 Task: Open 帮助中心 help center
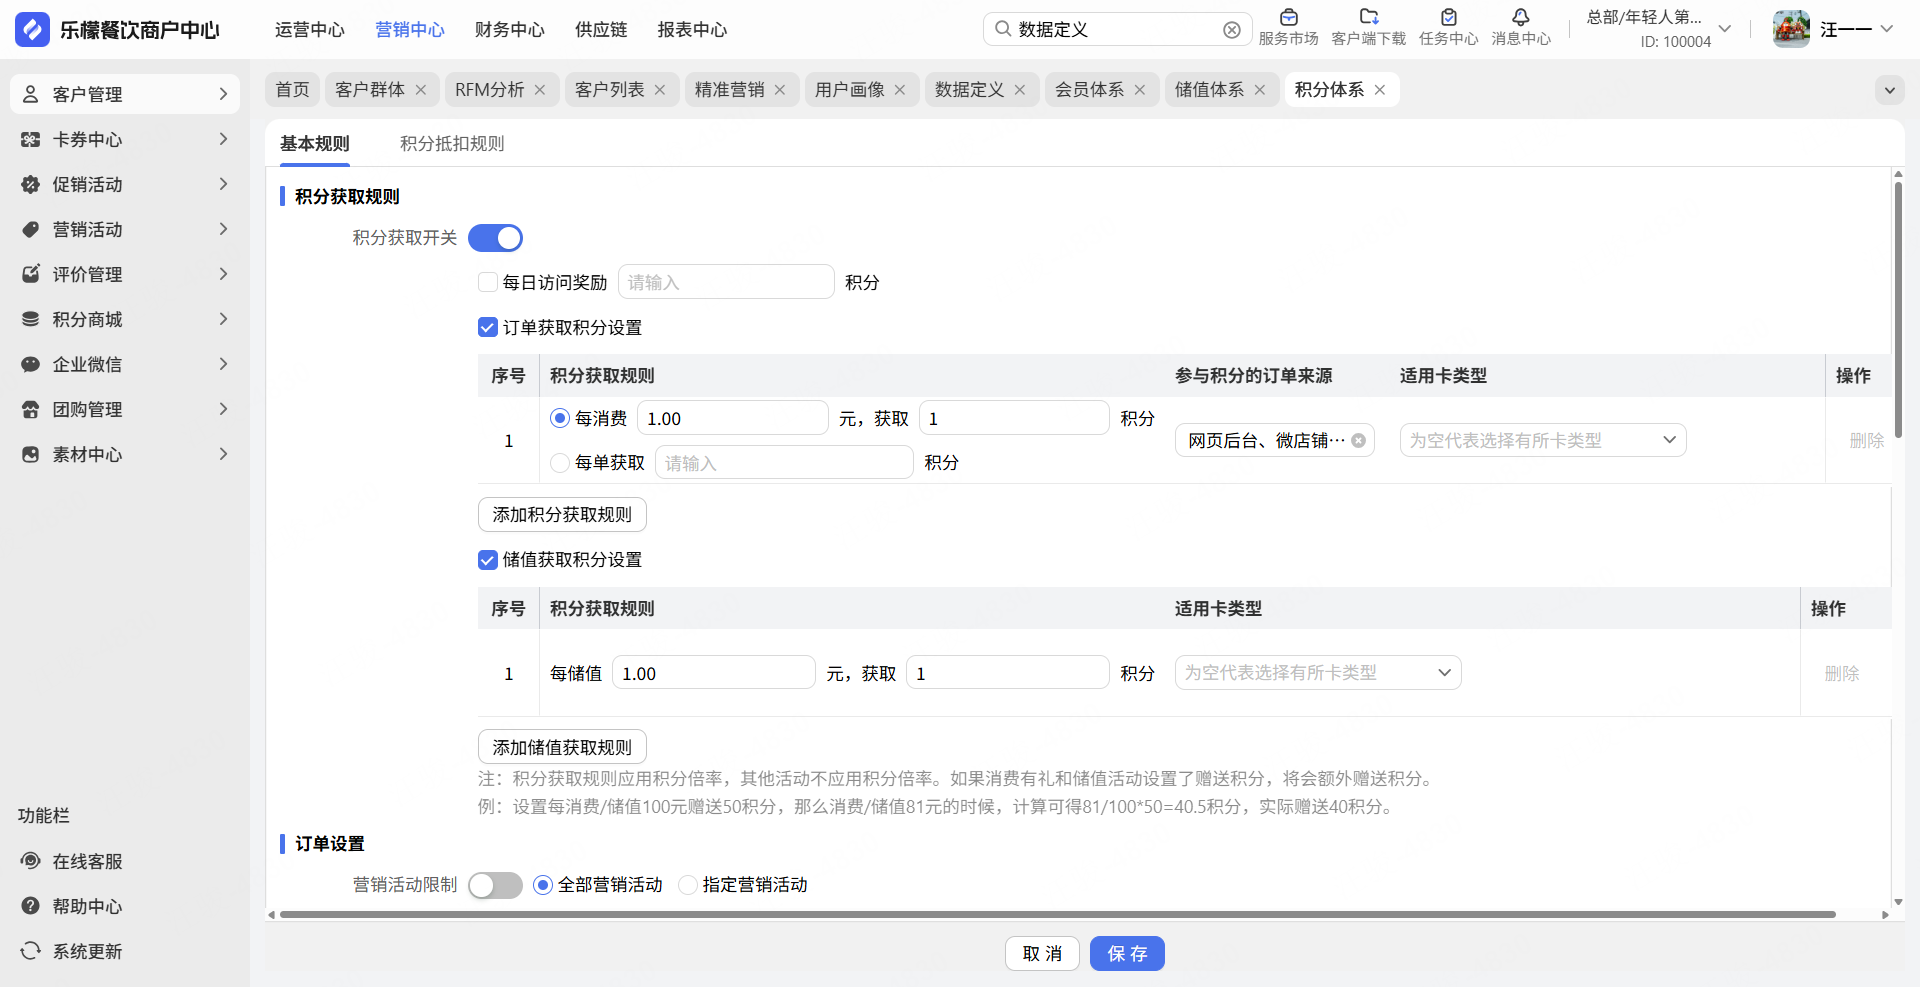[x=87, y=906]
